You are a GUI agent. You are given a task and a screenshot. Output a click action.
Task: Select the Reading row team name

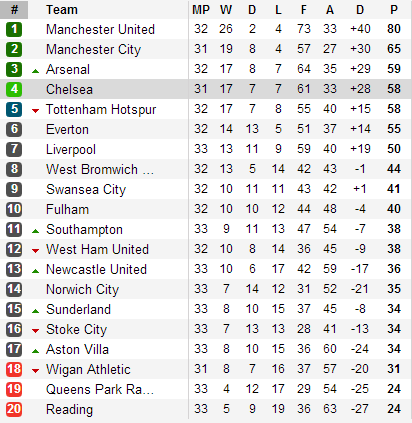coord(69,410)
